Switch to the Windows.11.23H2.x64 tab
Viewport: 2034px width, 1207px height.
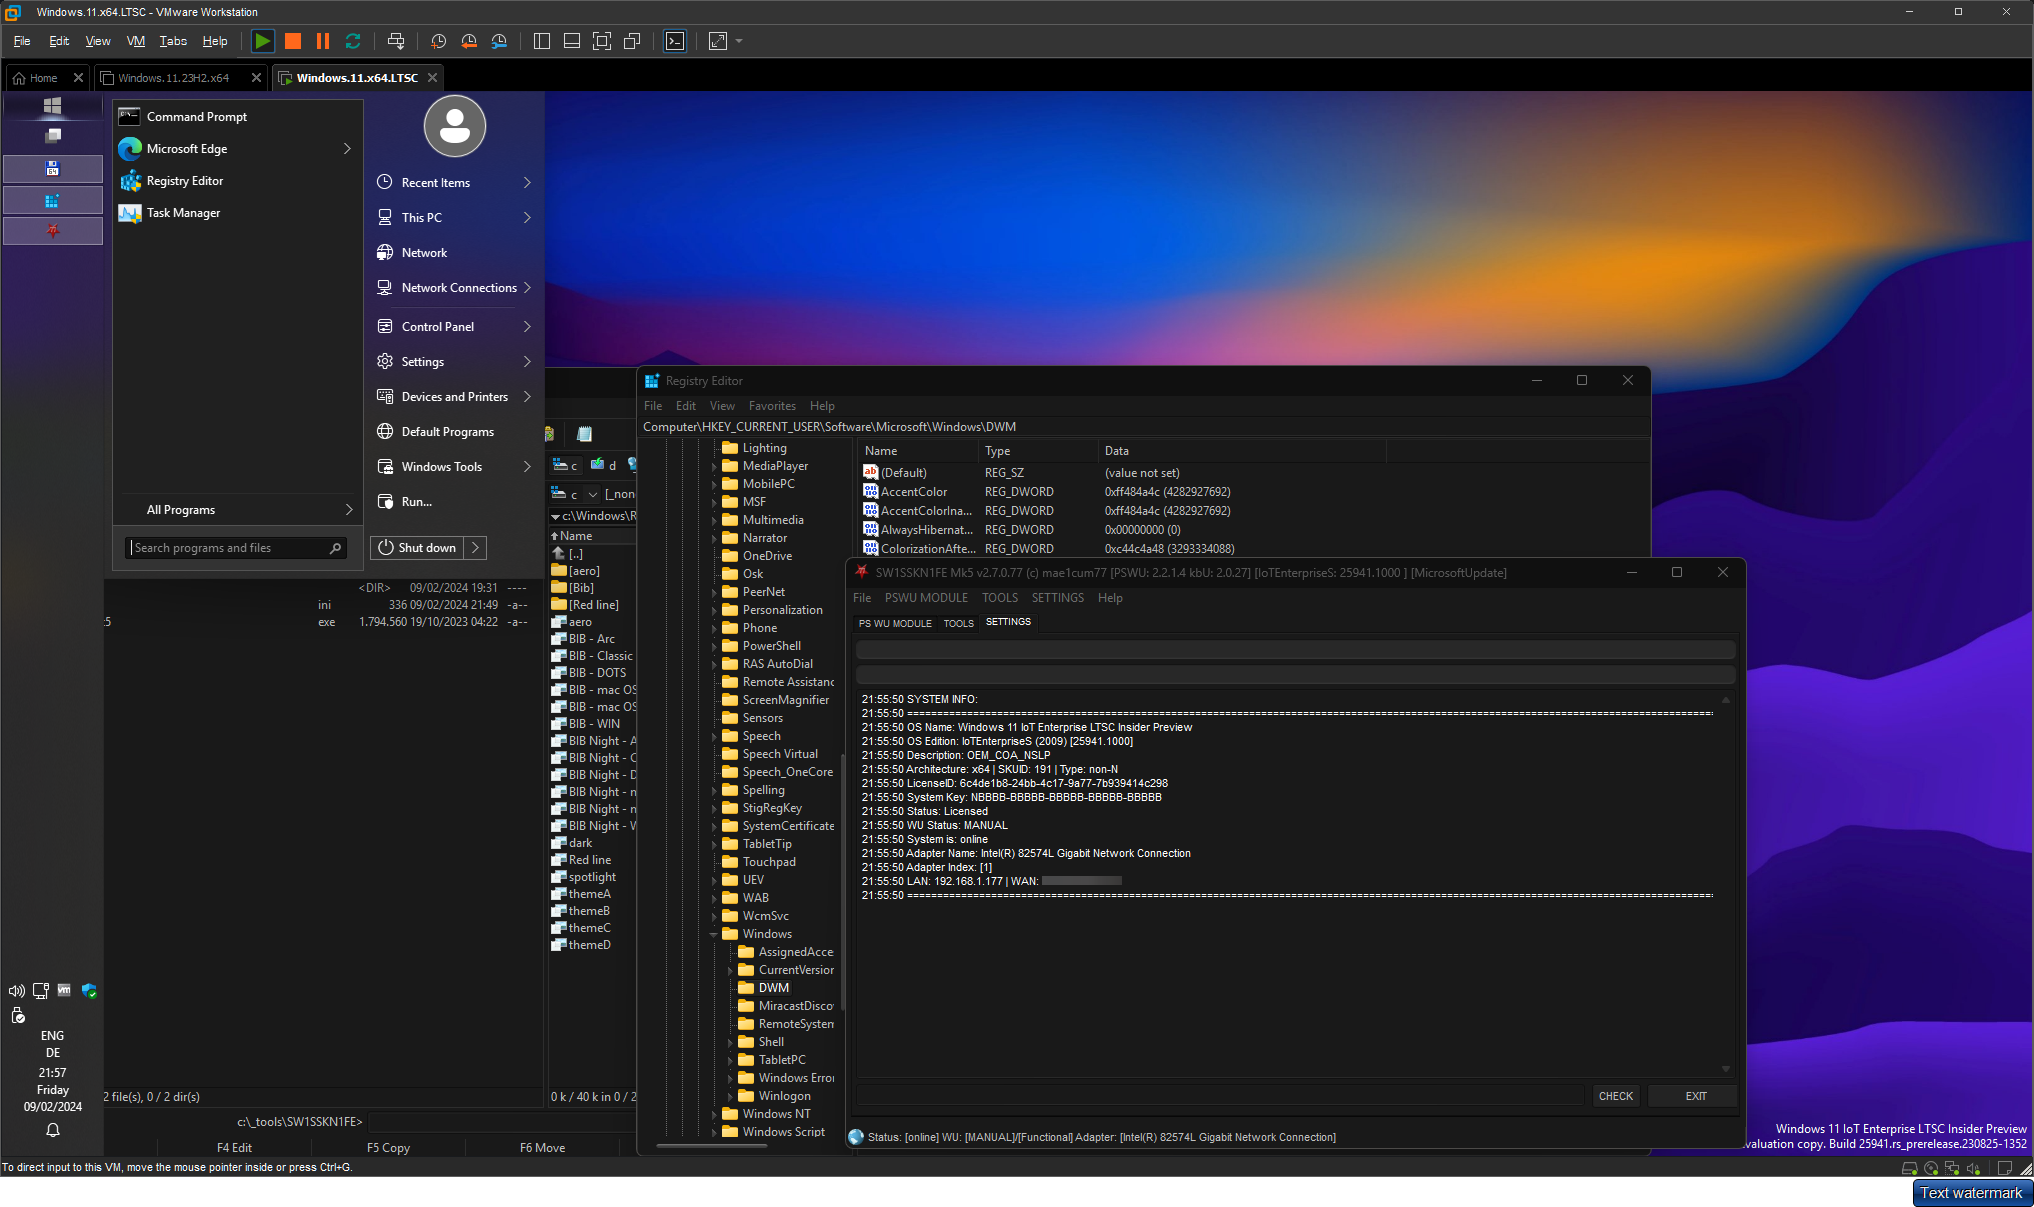tap(173, 77)
